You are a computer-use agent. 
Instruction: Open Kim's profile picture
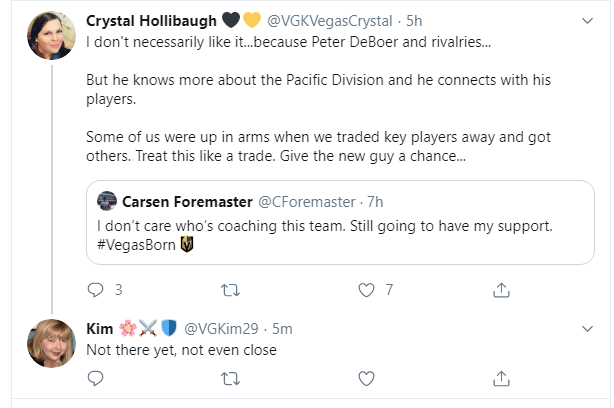pyautogui.click(x=50, y=343)
